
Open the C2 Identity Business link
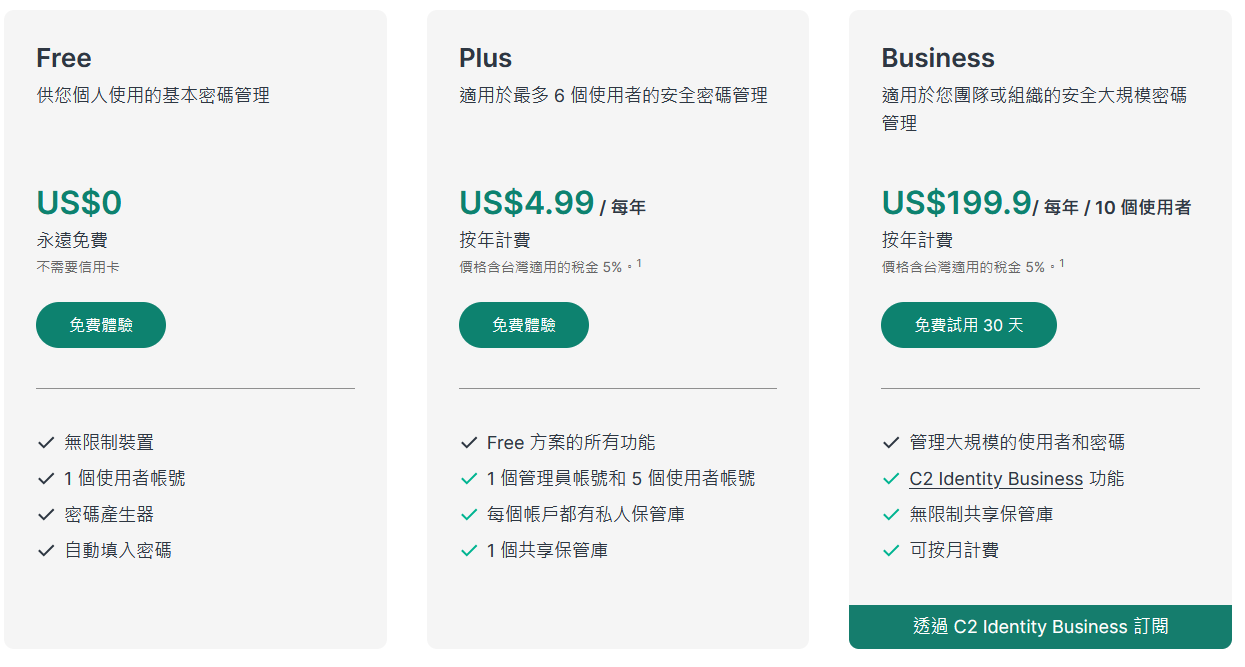(996, 479)
